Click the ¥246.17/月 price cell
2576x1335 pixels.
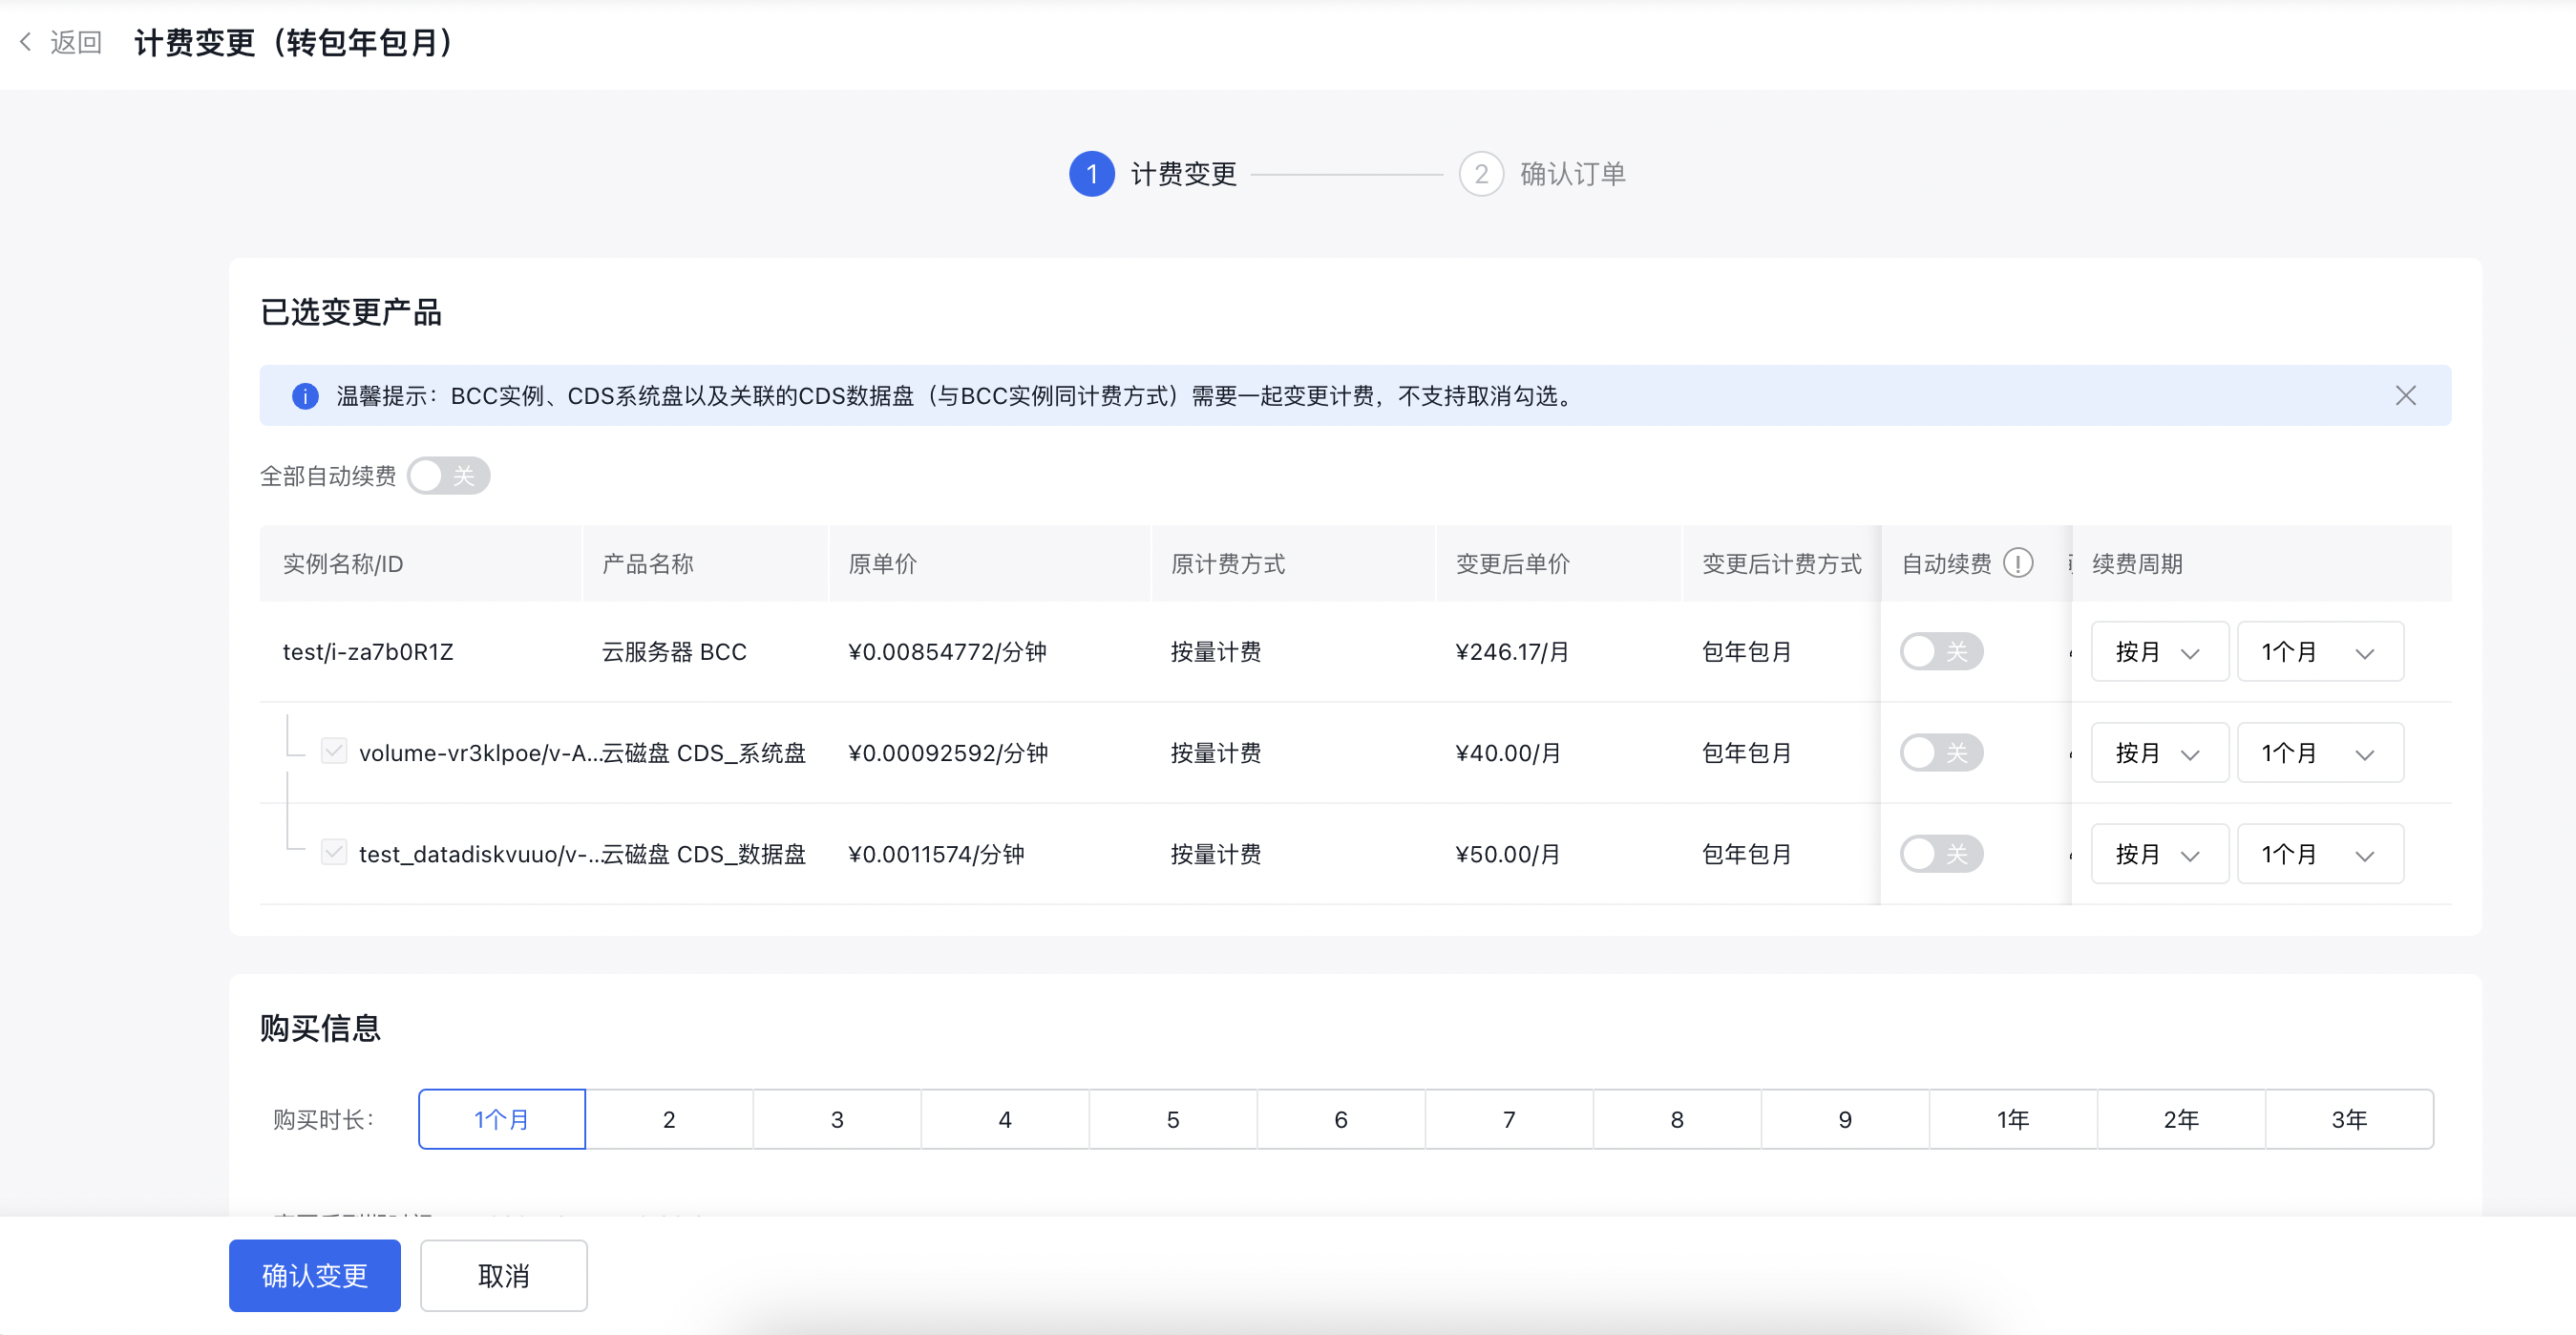pyautogui.click(x=1512, y=652)
